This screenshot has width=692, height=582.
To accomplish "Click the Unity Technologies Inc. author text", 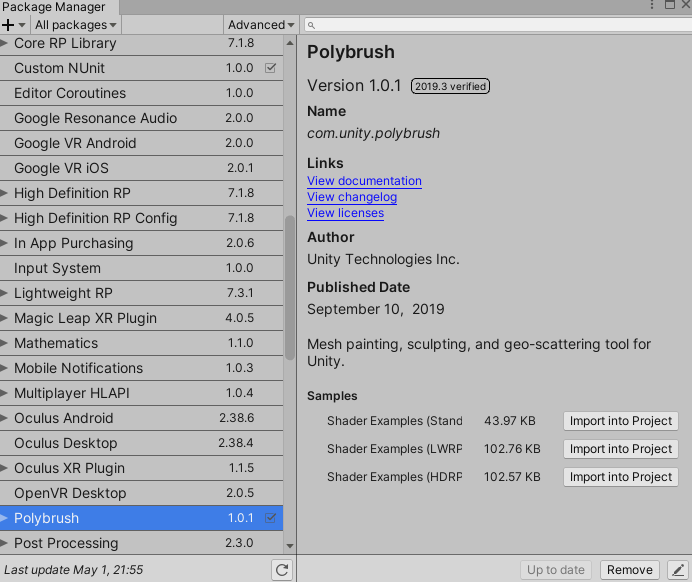I will coord(383,259).
